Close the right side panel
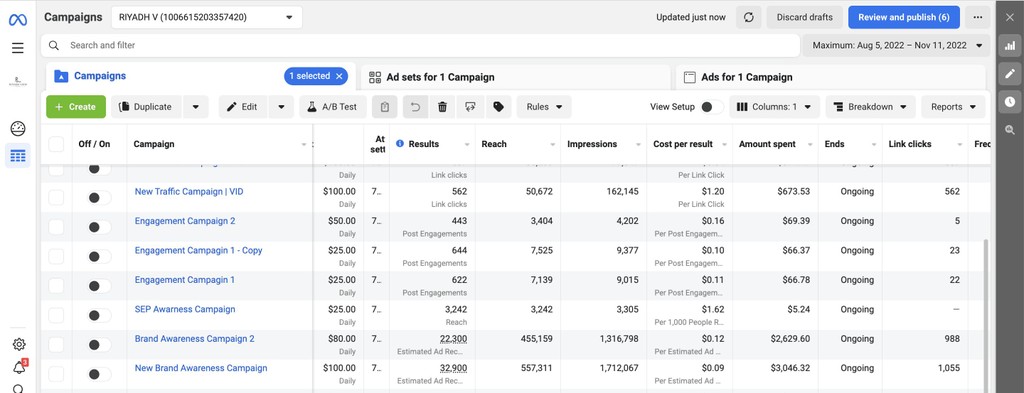This screenshot has height=393, width=1024. pos(1010,18)
